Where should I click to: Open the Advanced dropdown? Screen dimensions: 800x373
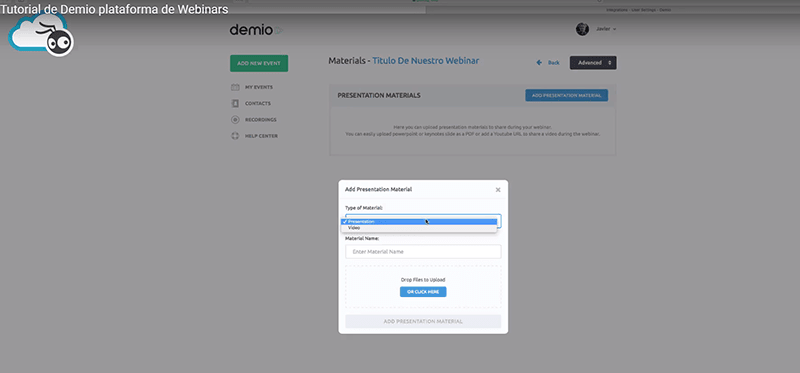point(593,63)
